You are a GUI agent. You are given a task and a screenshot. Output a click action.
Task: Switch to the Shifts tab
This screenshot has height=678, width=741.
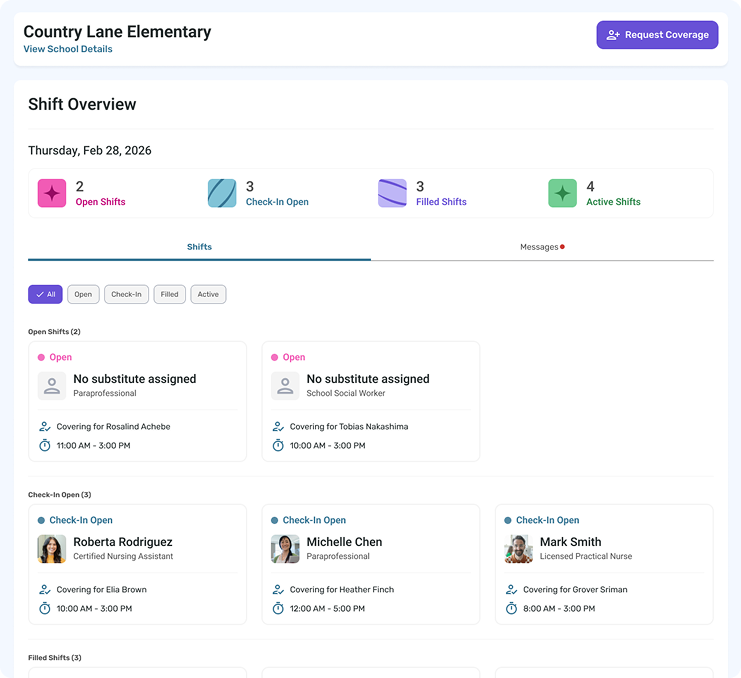point(199,247)
